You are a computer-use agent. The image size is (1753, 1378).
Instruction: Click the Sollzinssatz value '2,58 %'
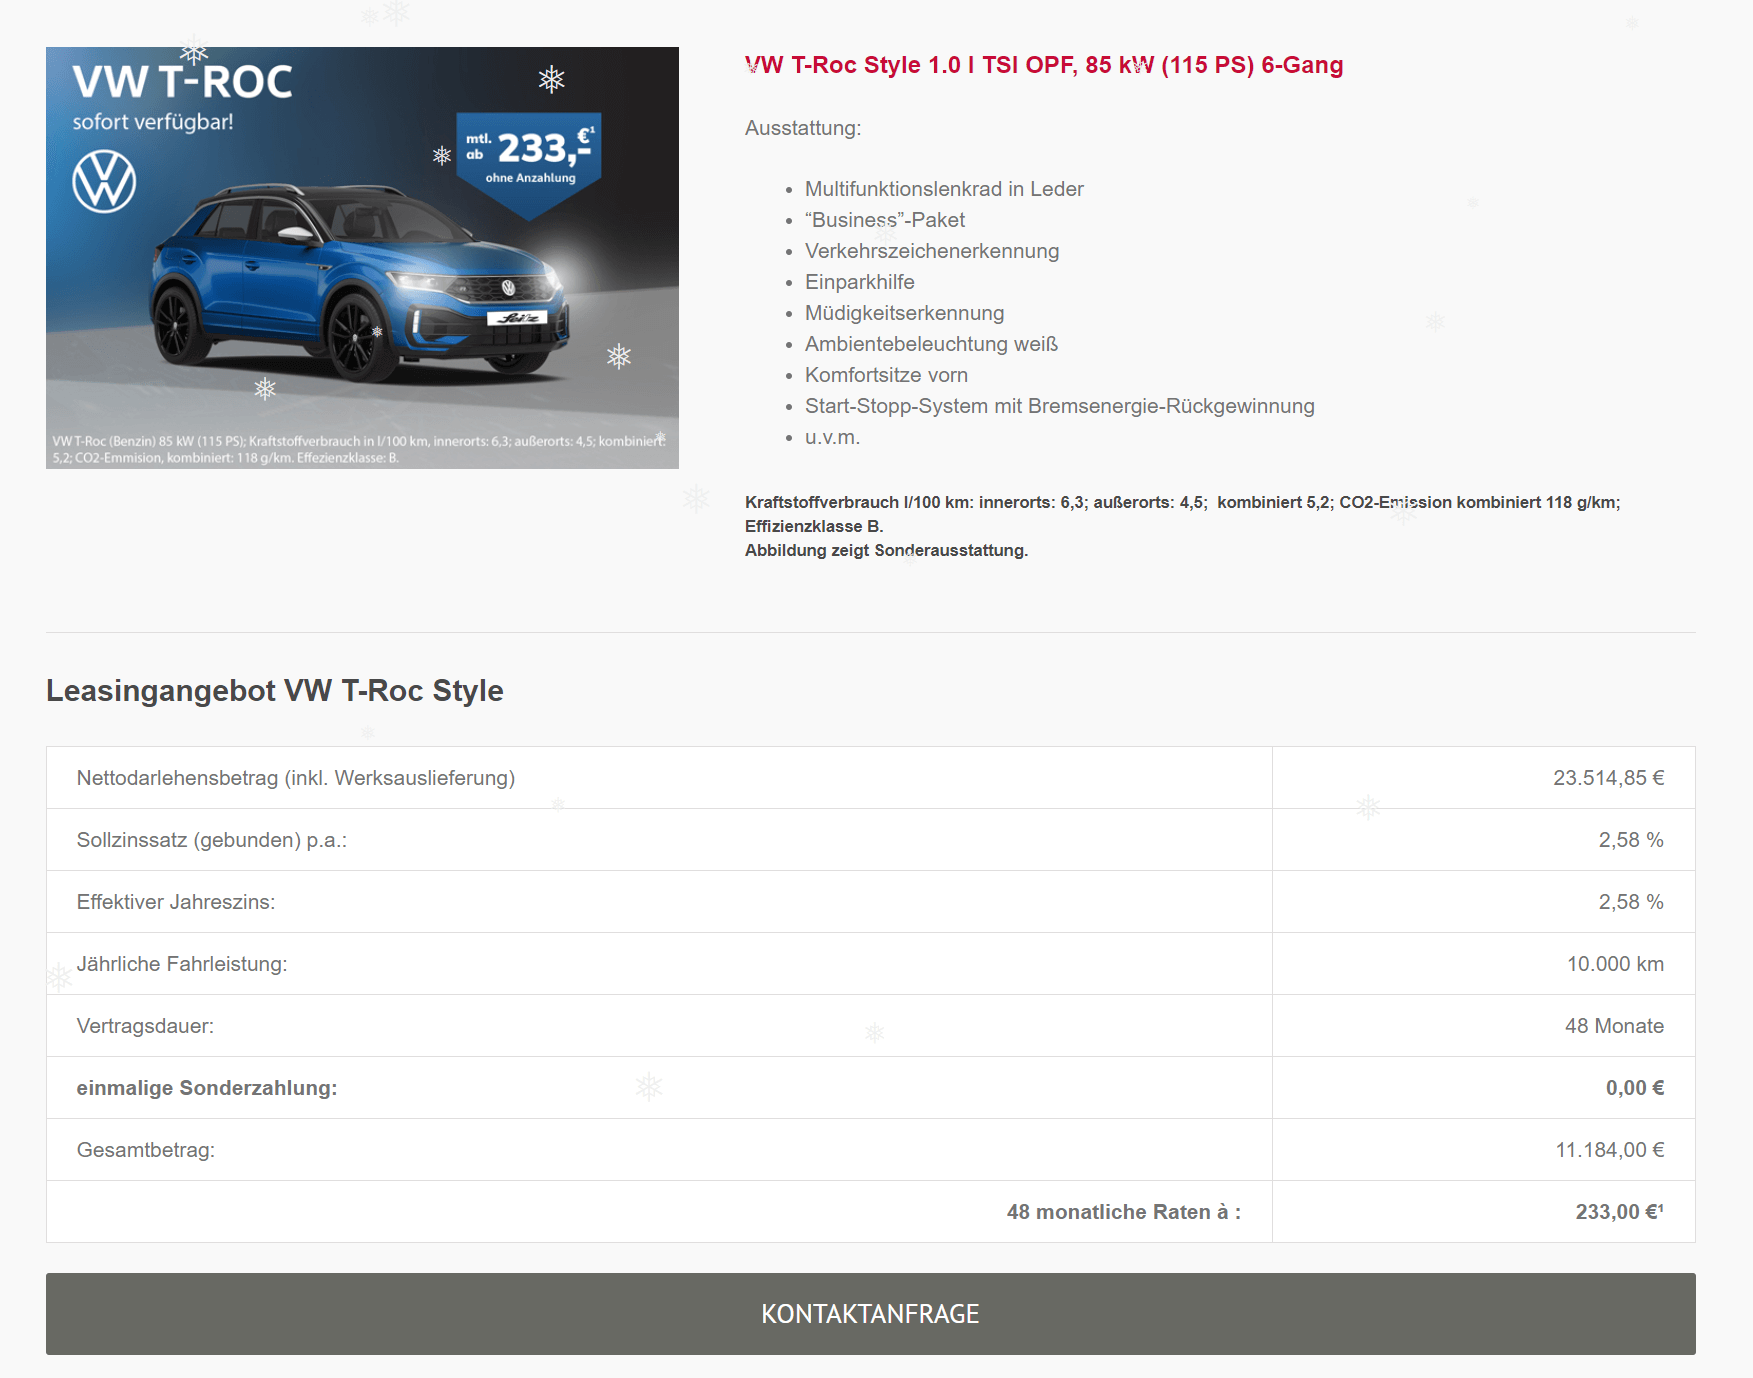coord(1631,840)
